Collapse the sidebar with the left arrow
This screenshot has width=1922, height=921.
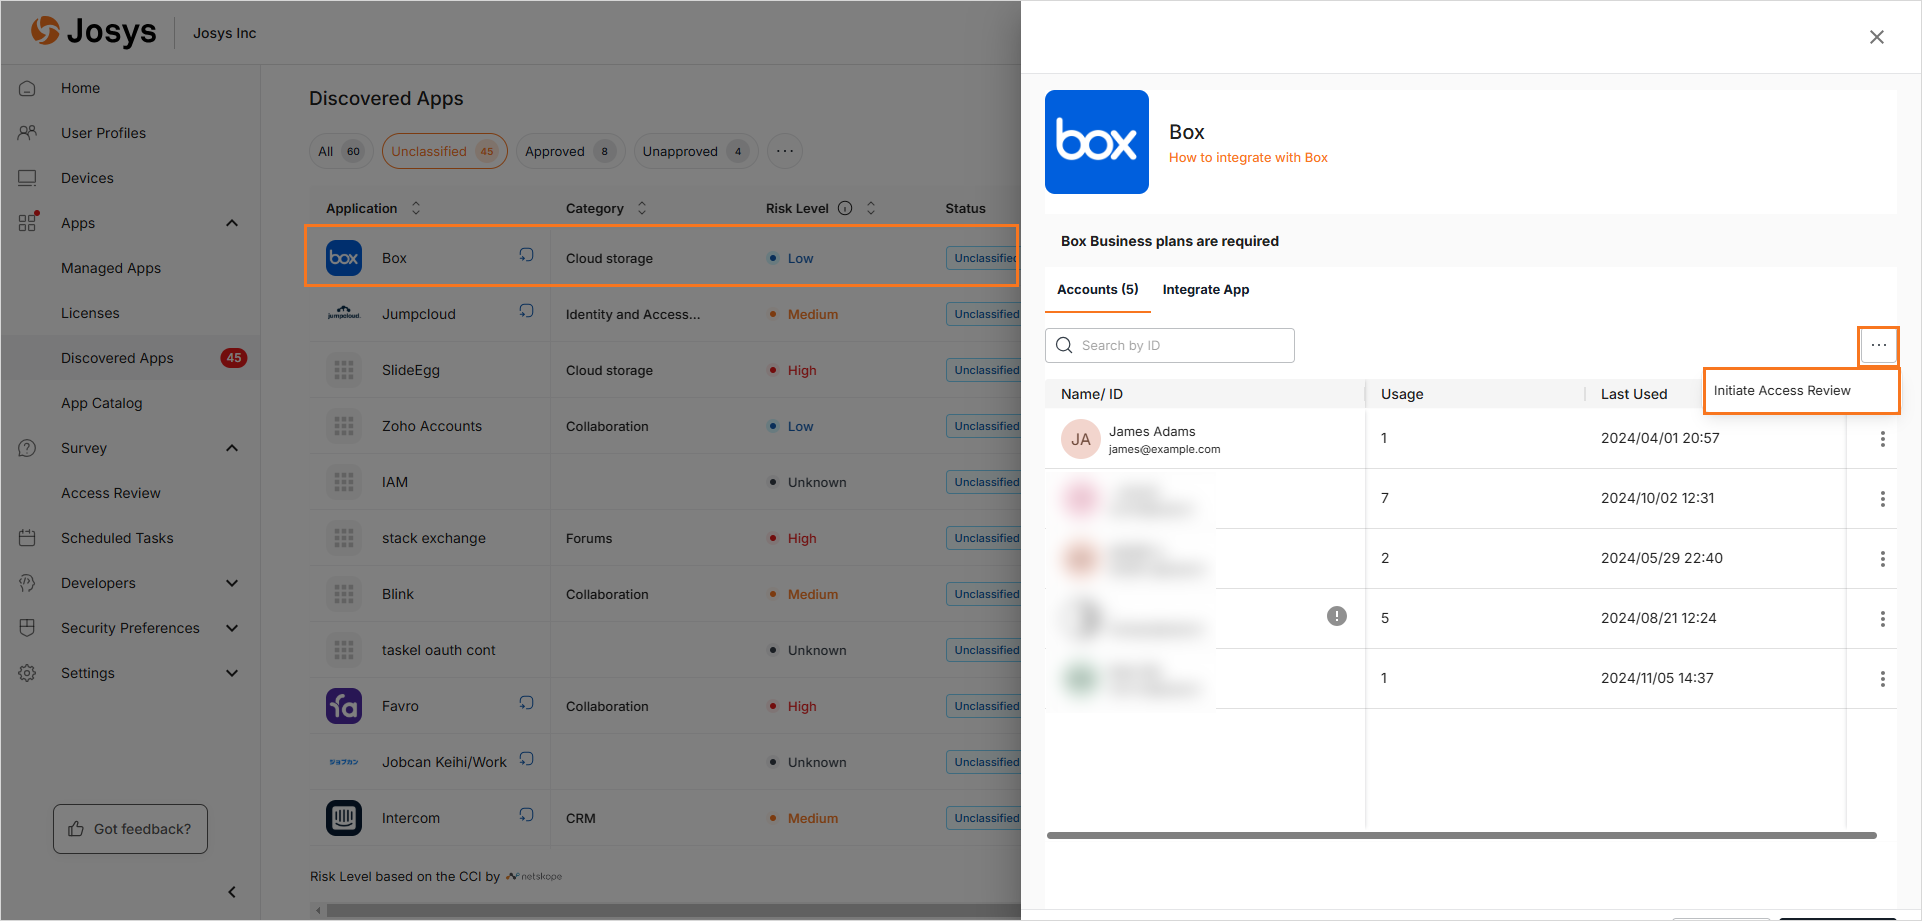point(232,892)
